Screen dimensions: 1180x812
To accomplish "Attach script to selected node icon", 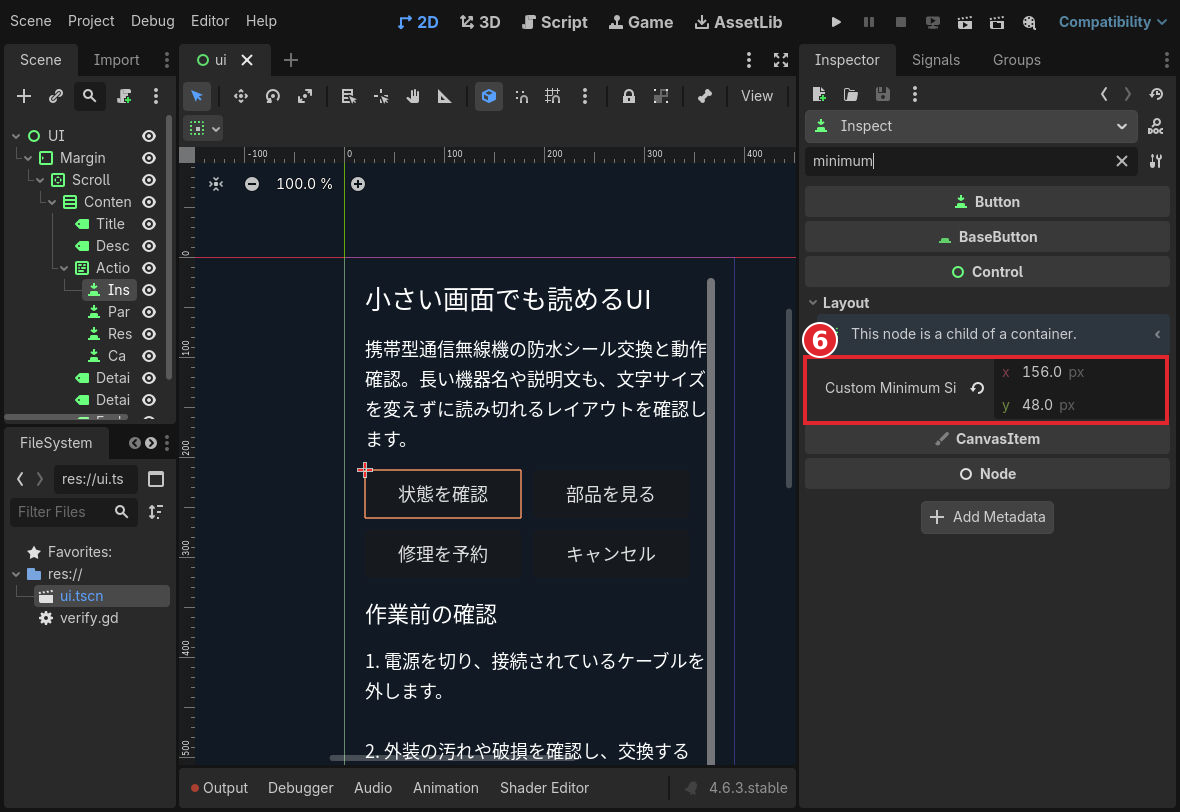I will tap(124, 96).
